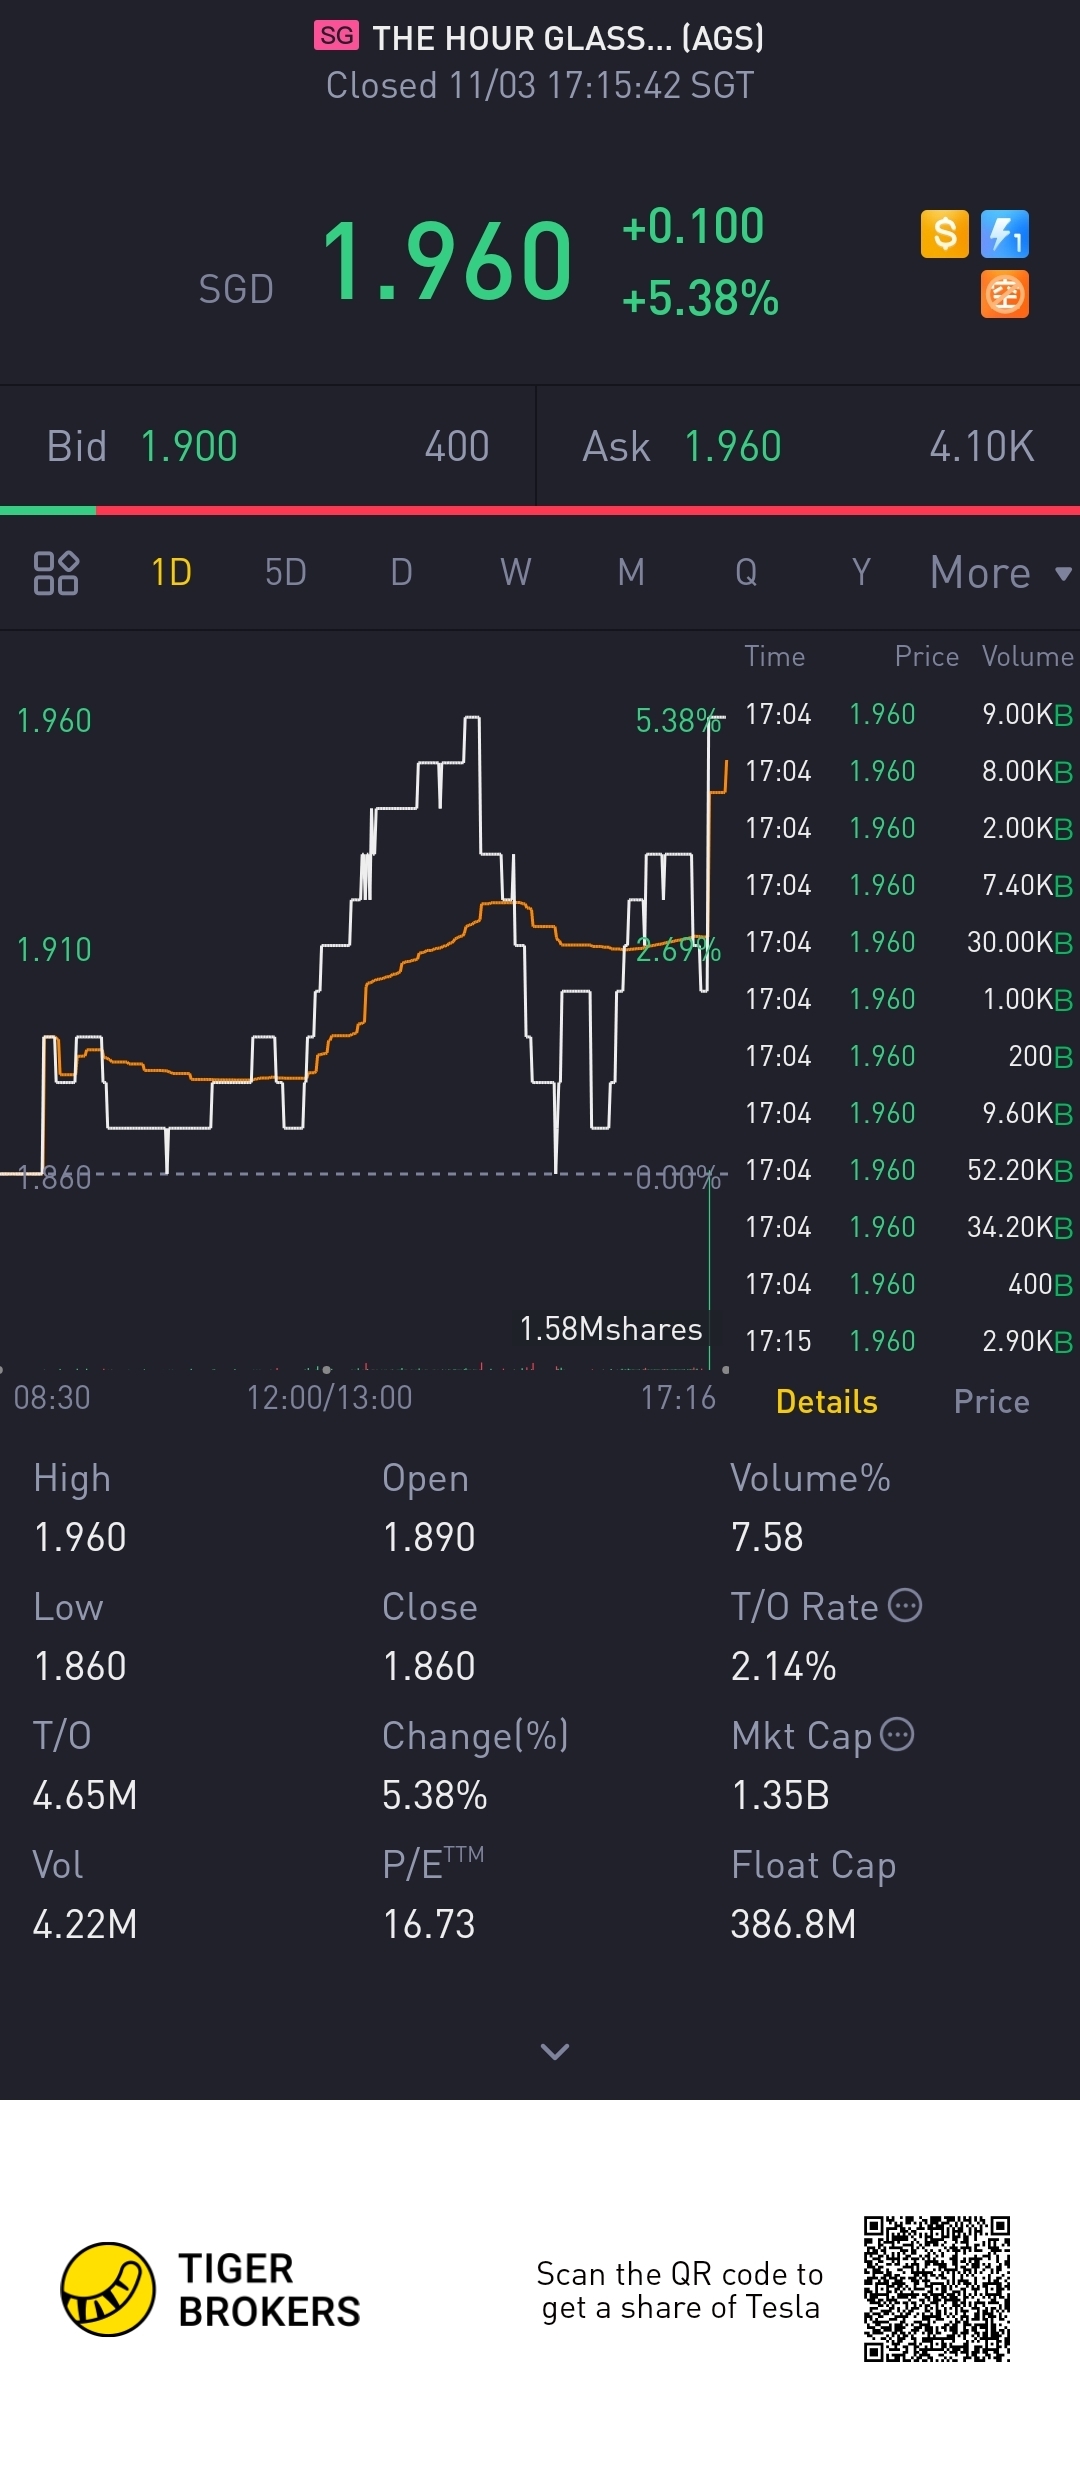Tap the orange round badge icon

click(1005, 295)
